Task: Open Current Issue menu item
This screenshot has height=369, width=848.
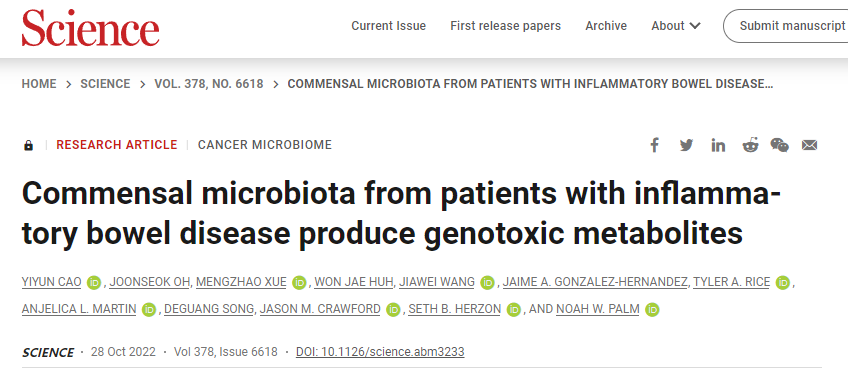Action: coord(388,26)
